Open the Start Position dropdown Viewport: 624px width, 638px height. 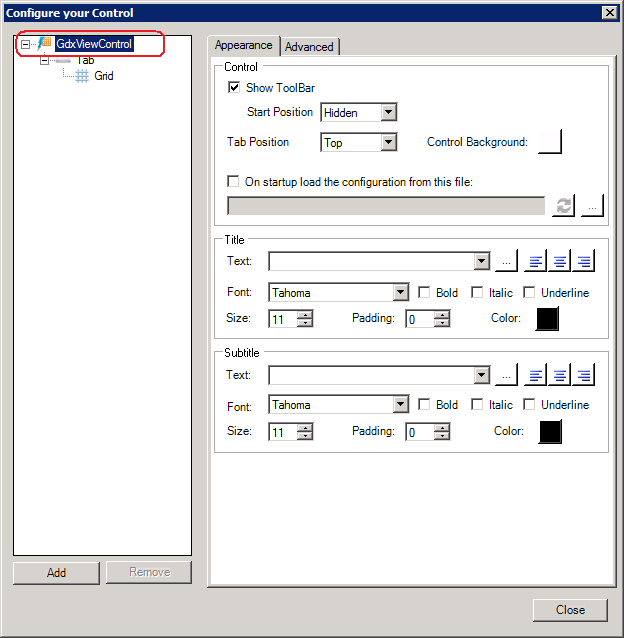pyautogui.click(x=389, y=113)
